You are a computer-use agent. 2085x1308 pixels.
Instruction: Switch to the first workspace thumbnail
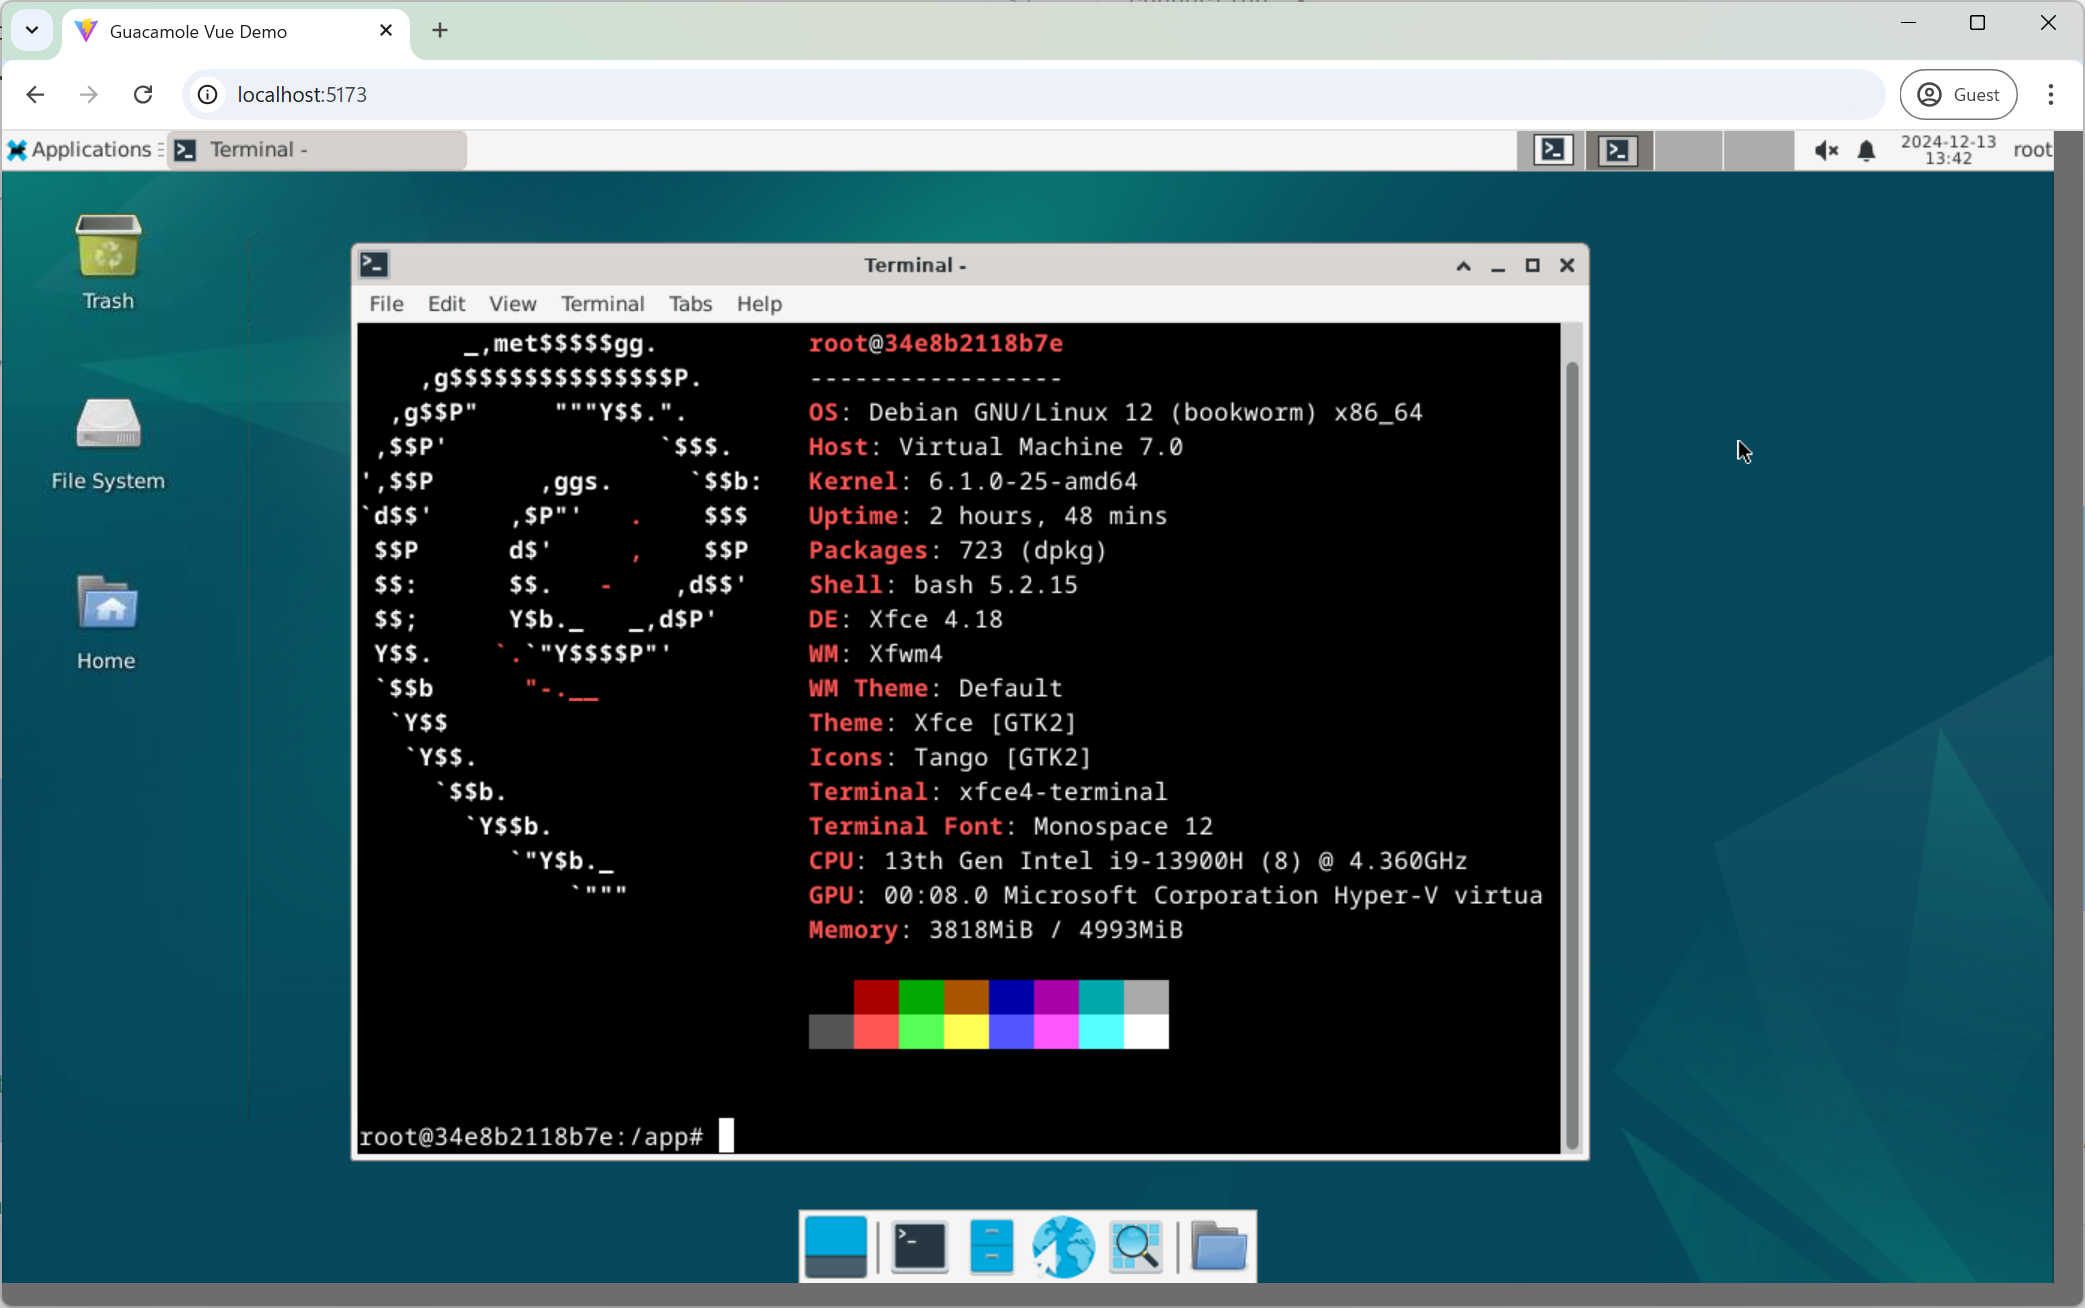coord(1551,150)
